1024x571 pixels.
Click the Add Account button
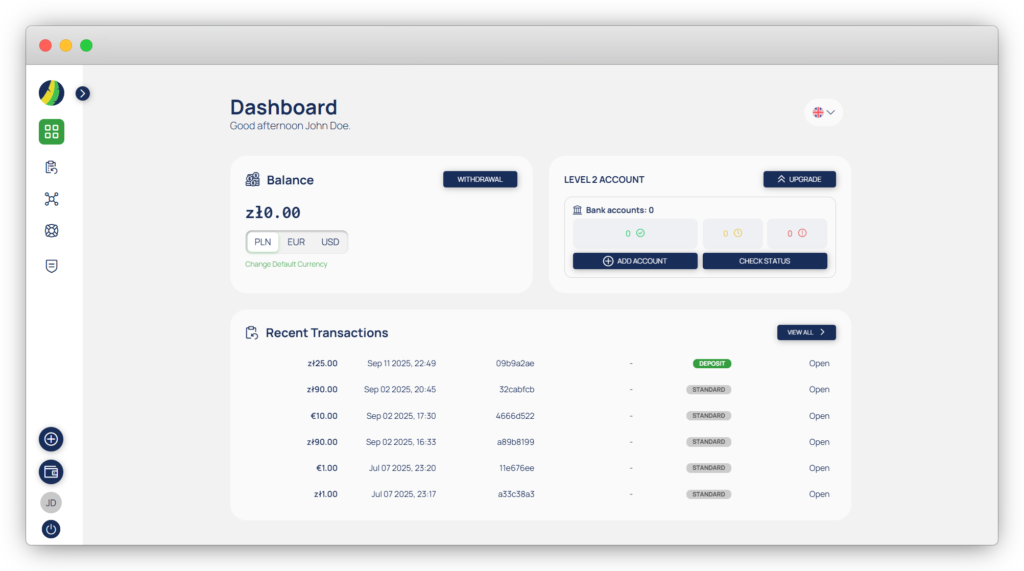(634, 261)
